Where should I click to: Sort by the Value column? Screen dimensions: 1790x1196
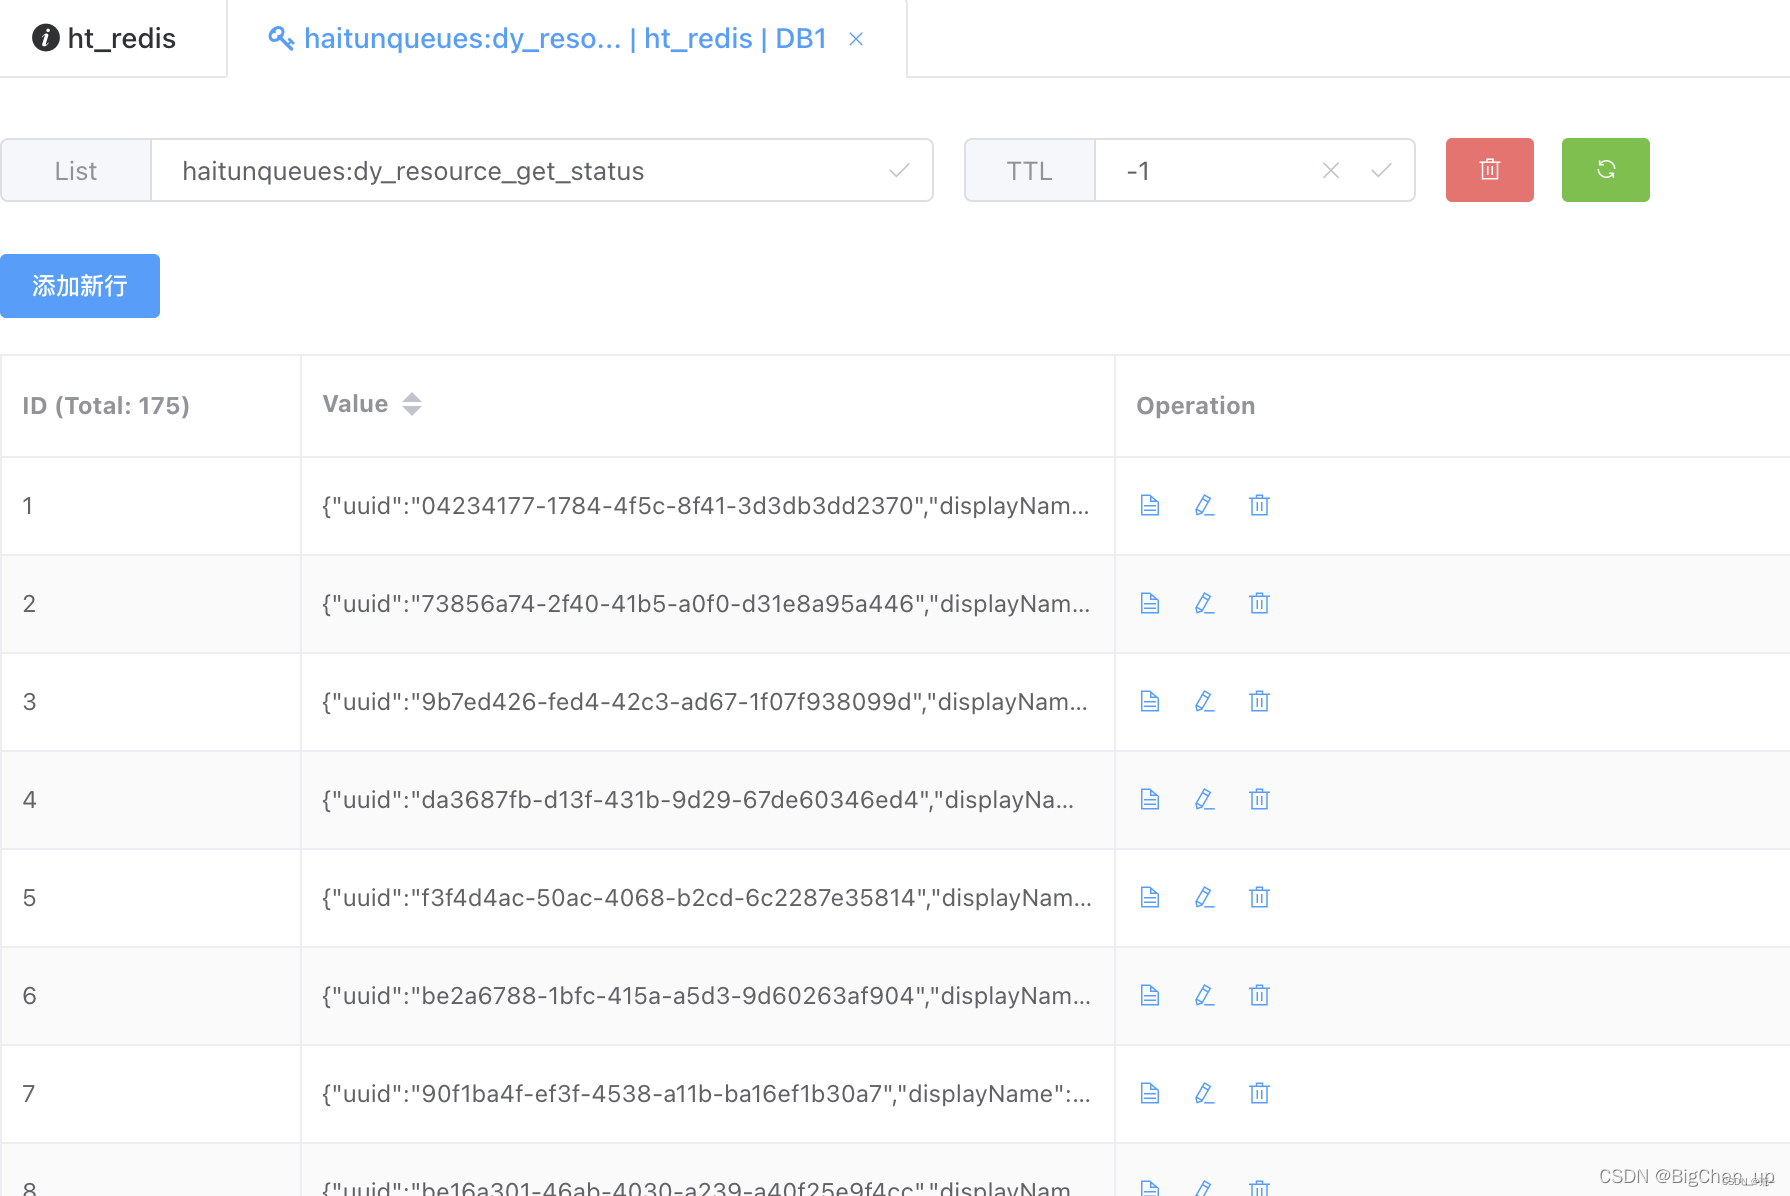(412, 404)
